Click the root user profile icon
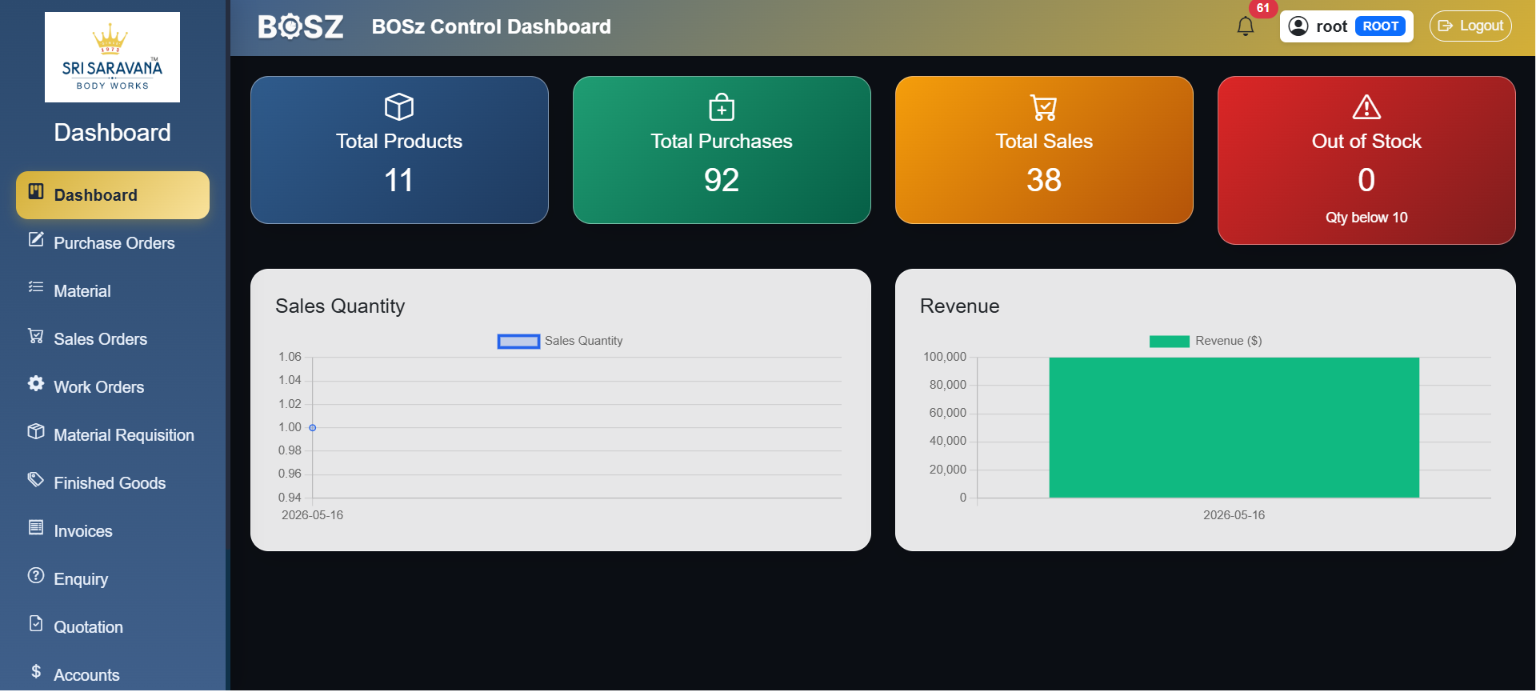The height and width of the screenshot is (691, 1536). (1298, 26)
